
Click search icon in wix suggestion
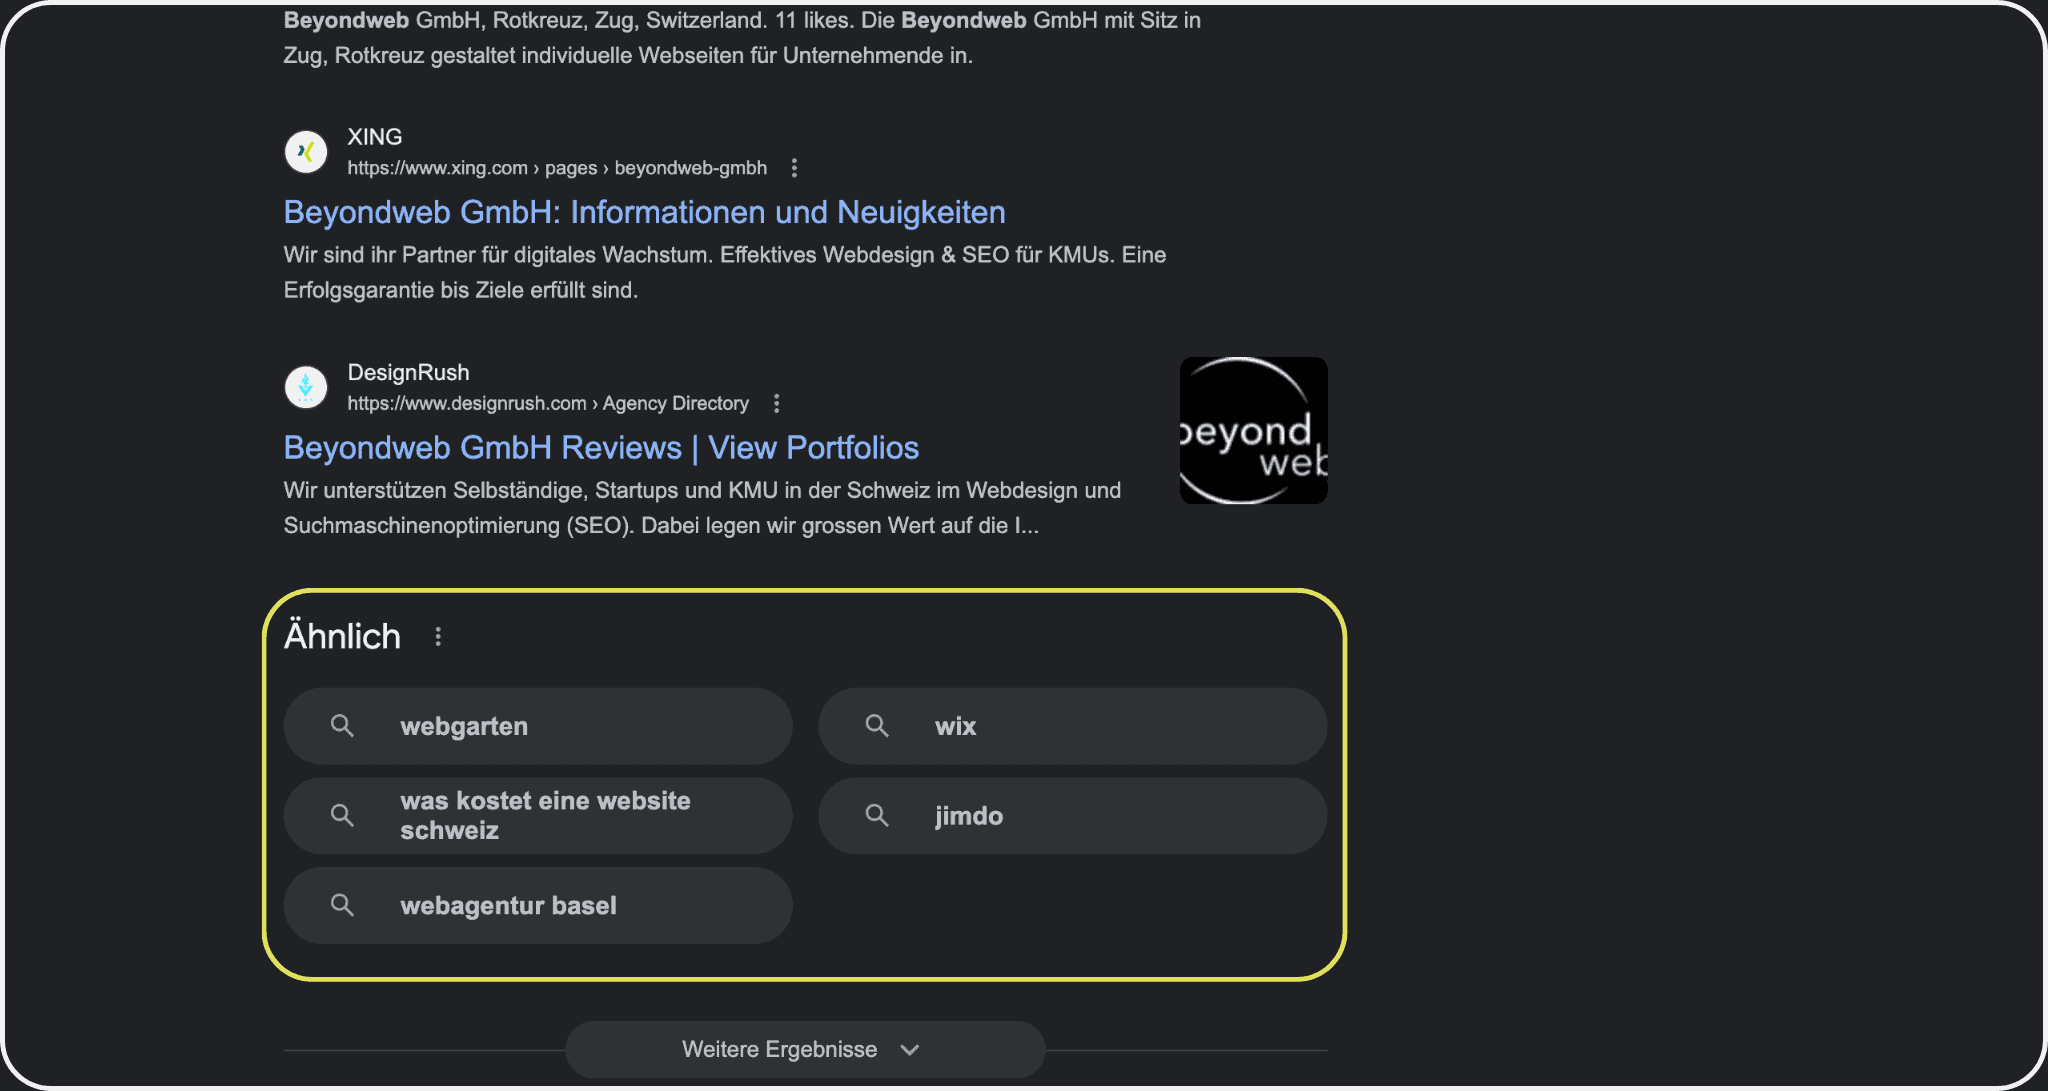pyautogui.click(x=877, y=726)
